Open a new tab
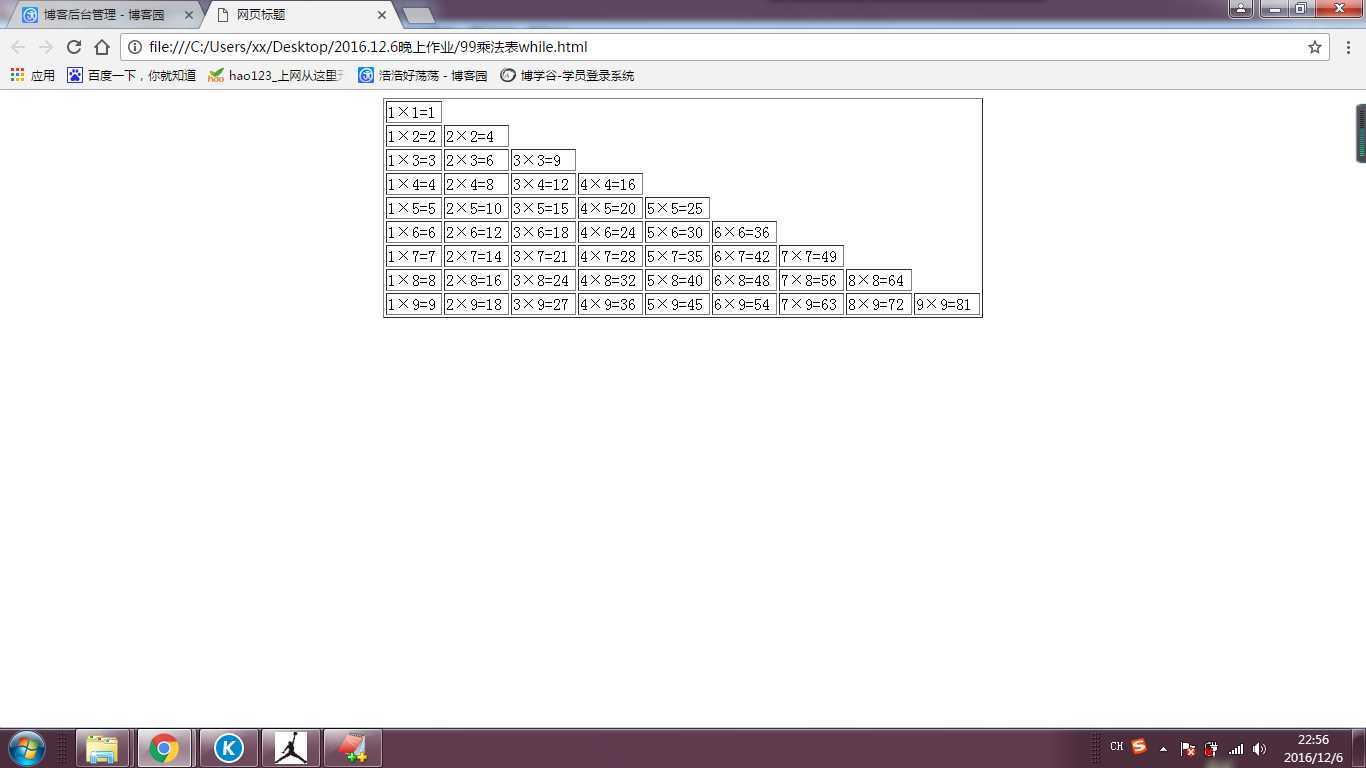The image size is (1366, 768). pyautogui.click(x=418, y=15)
